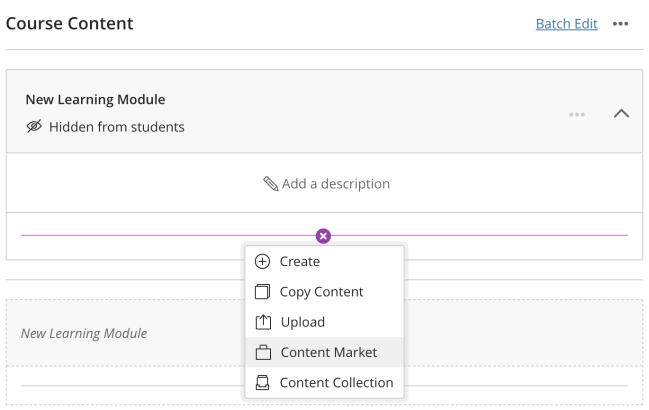Viewport: 649px width, 410px height.
Task: Click the Create plus circle icon
Action: click(262, 261)
